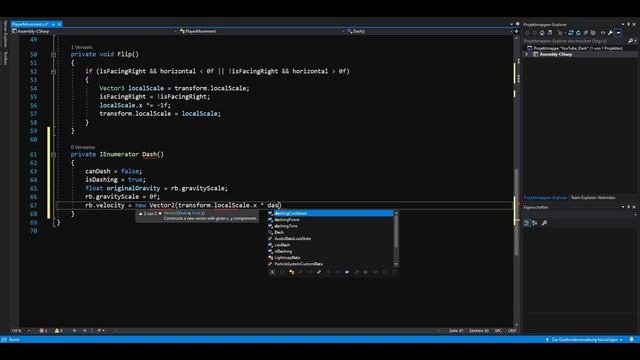The image size is (640, 360).
Task: Select Assembly-CSharp in Solution Explorer
Action: click(556, 54)
